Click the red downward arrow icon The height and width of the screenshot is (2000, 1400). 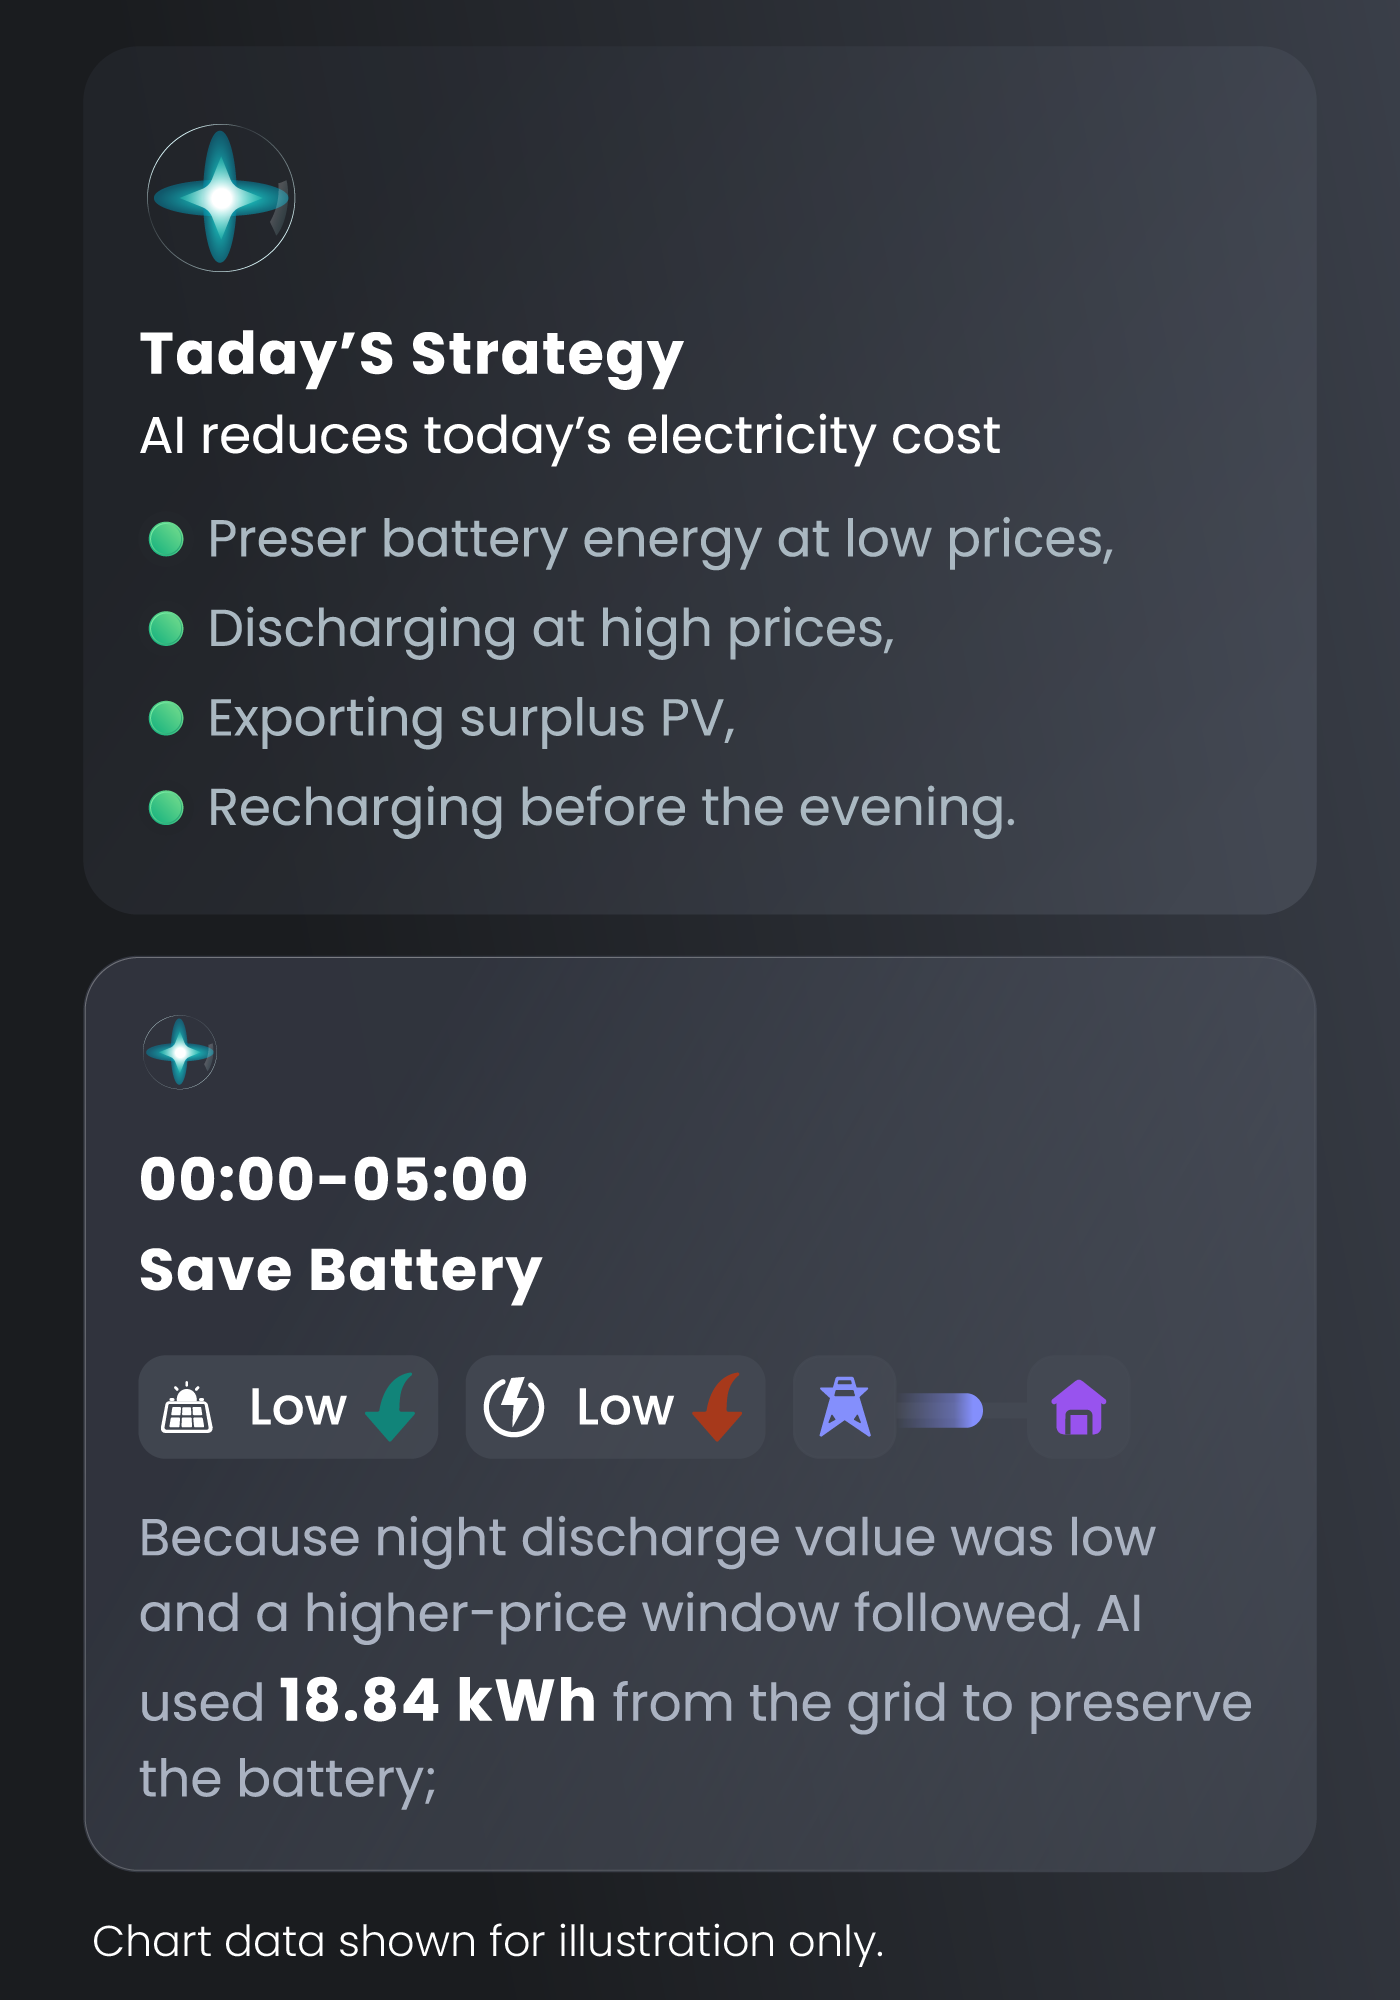[718, 1407]
